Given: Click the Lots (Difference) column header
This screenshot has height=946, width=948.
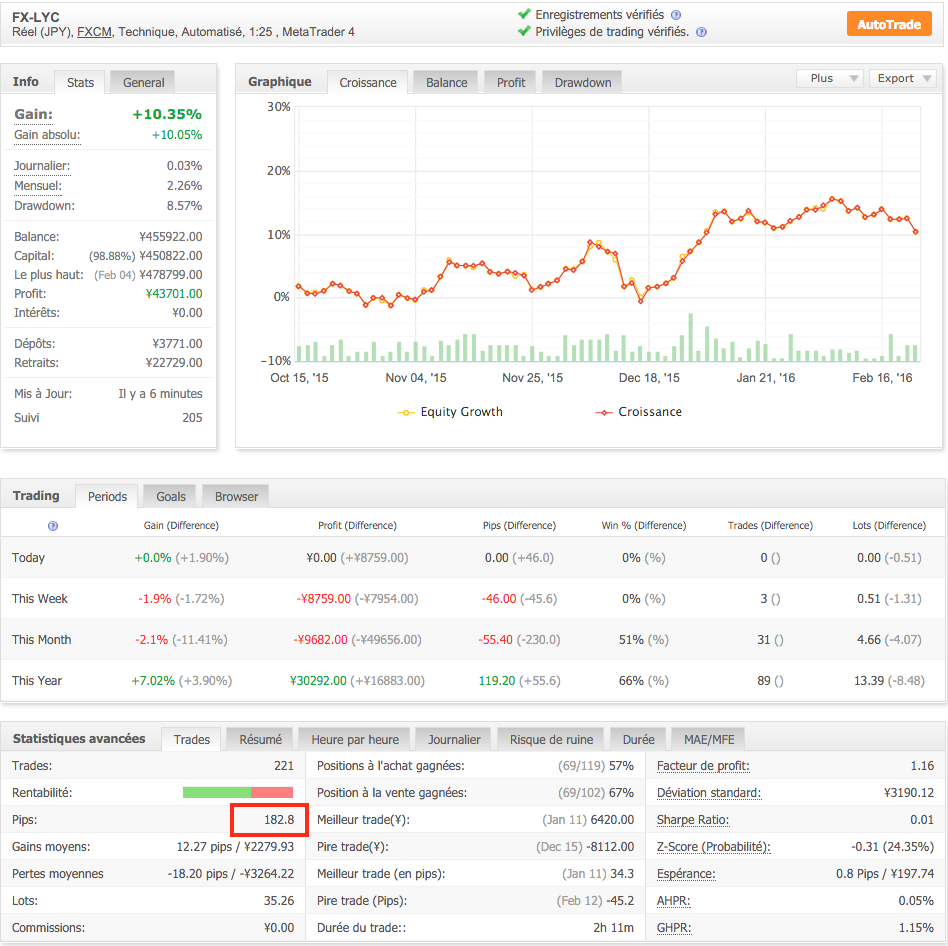Looking at the screenshot, I should tap(889, 525).
